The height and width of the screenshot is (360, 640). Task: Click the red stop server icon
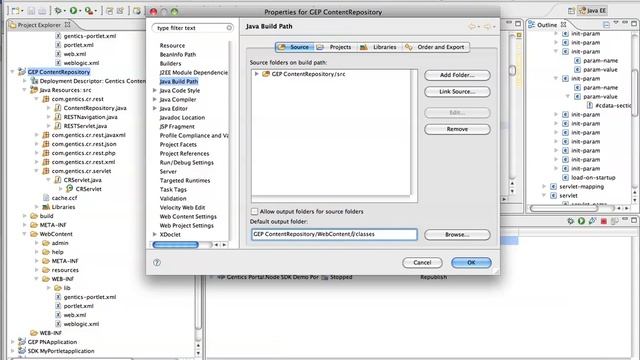603,221
